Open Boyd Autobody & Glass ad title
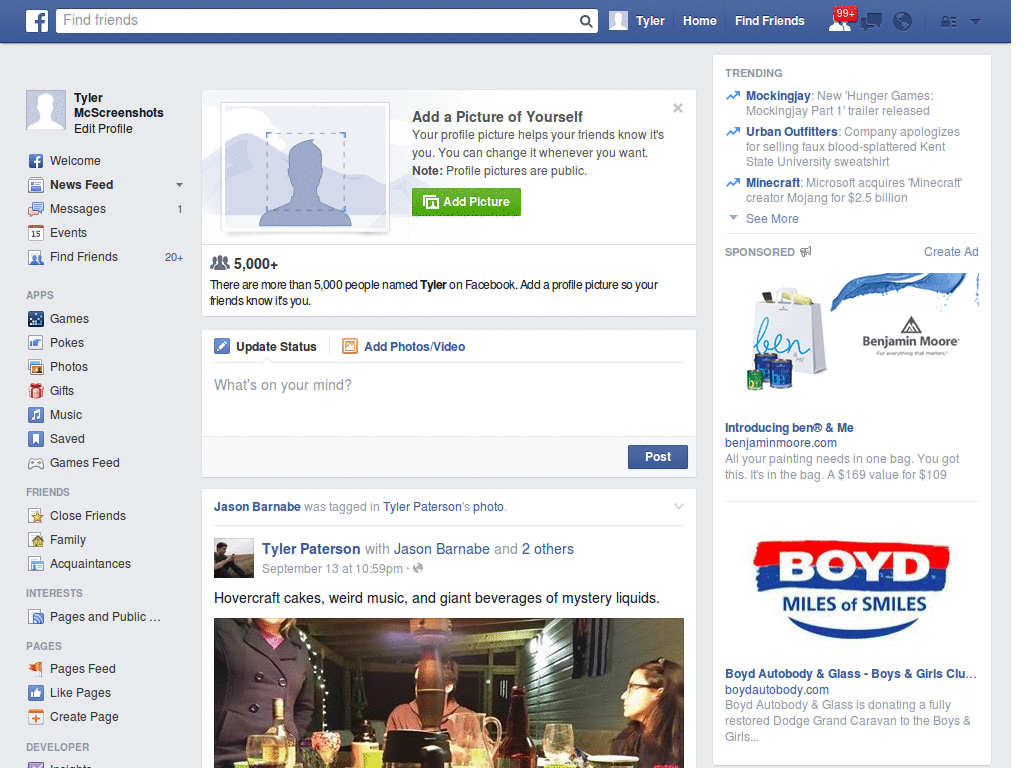This screenshot has height=768, width=1024. pos(850,674)
